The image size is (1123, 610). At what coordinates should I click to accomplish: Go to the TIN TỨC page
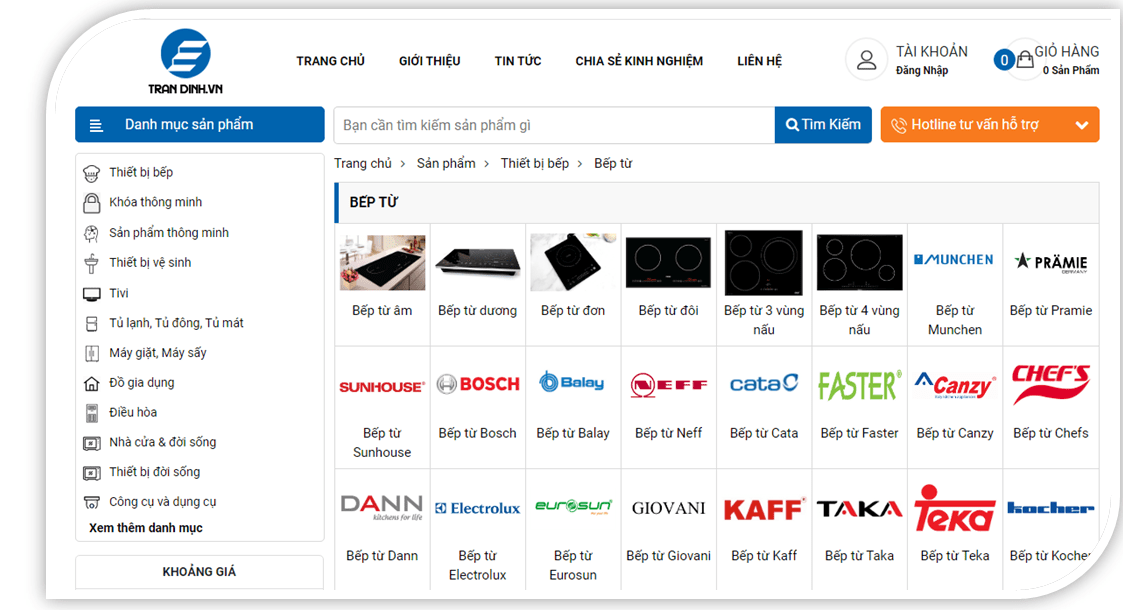[x=517, y=61]
